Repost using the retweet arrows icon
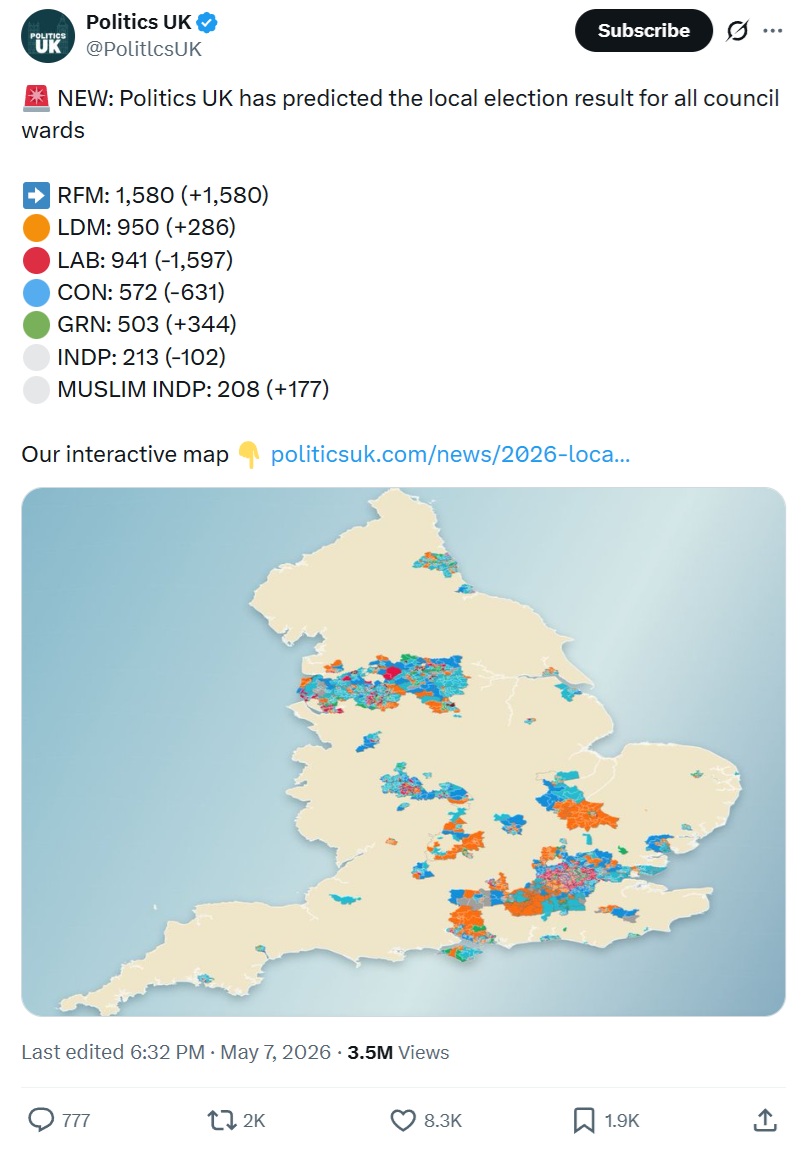 click(221, 1120)
